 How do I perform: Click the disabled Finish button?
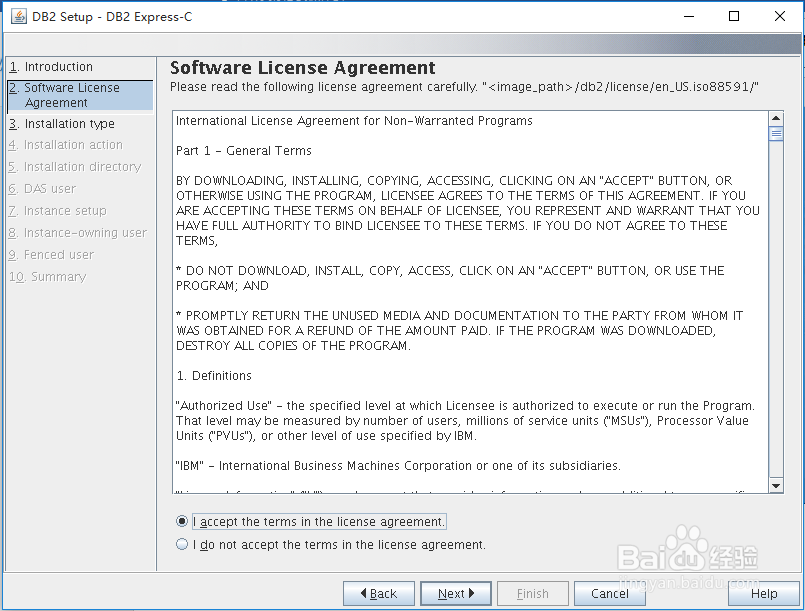533,594
